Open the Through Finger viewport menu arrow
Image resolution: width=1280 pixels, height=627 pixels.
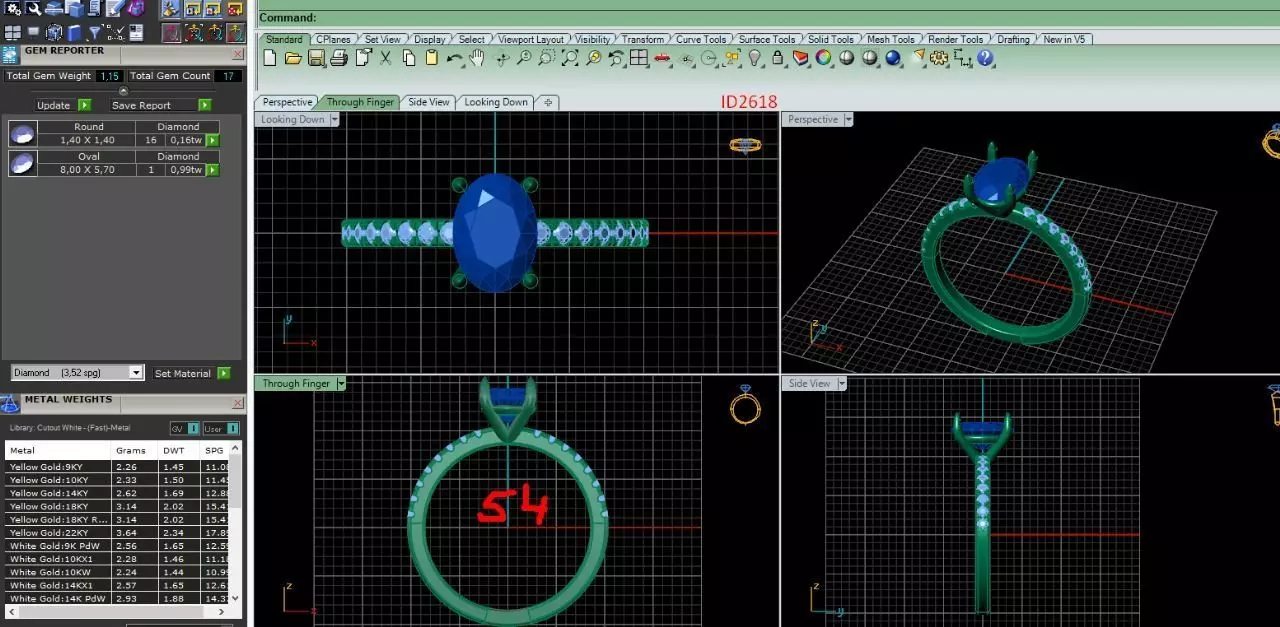click(340, 383)
